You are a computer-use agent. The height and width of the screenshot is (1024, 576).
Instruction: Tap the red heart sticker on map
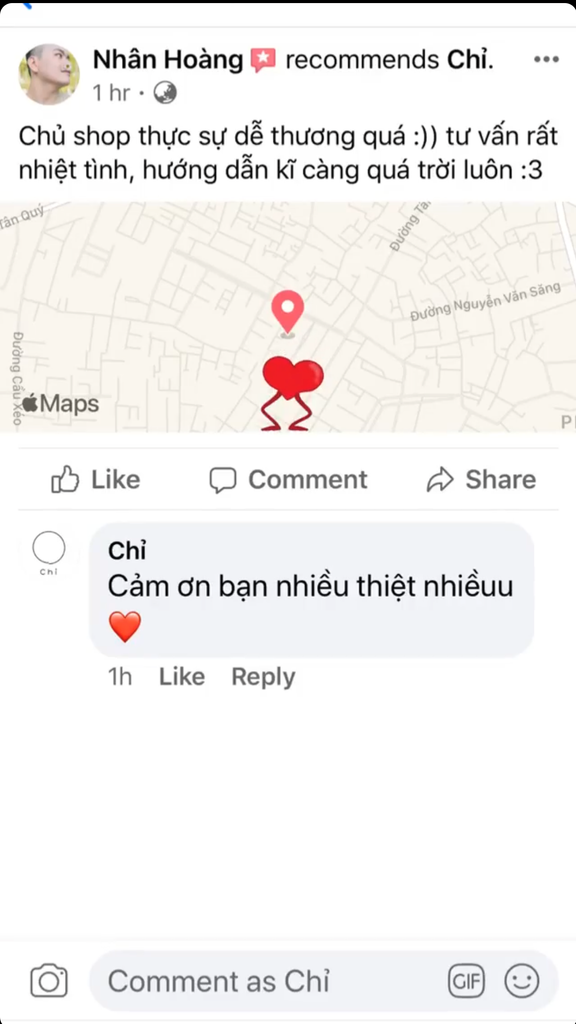[x=292, y=394]
